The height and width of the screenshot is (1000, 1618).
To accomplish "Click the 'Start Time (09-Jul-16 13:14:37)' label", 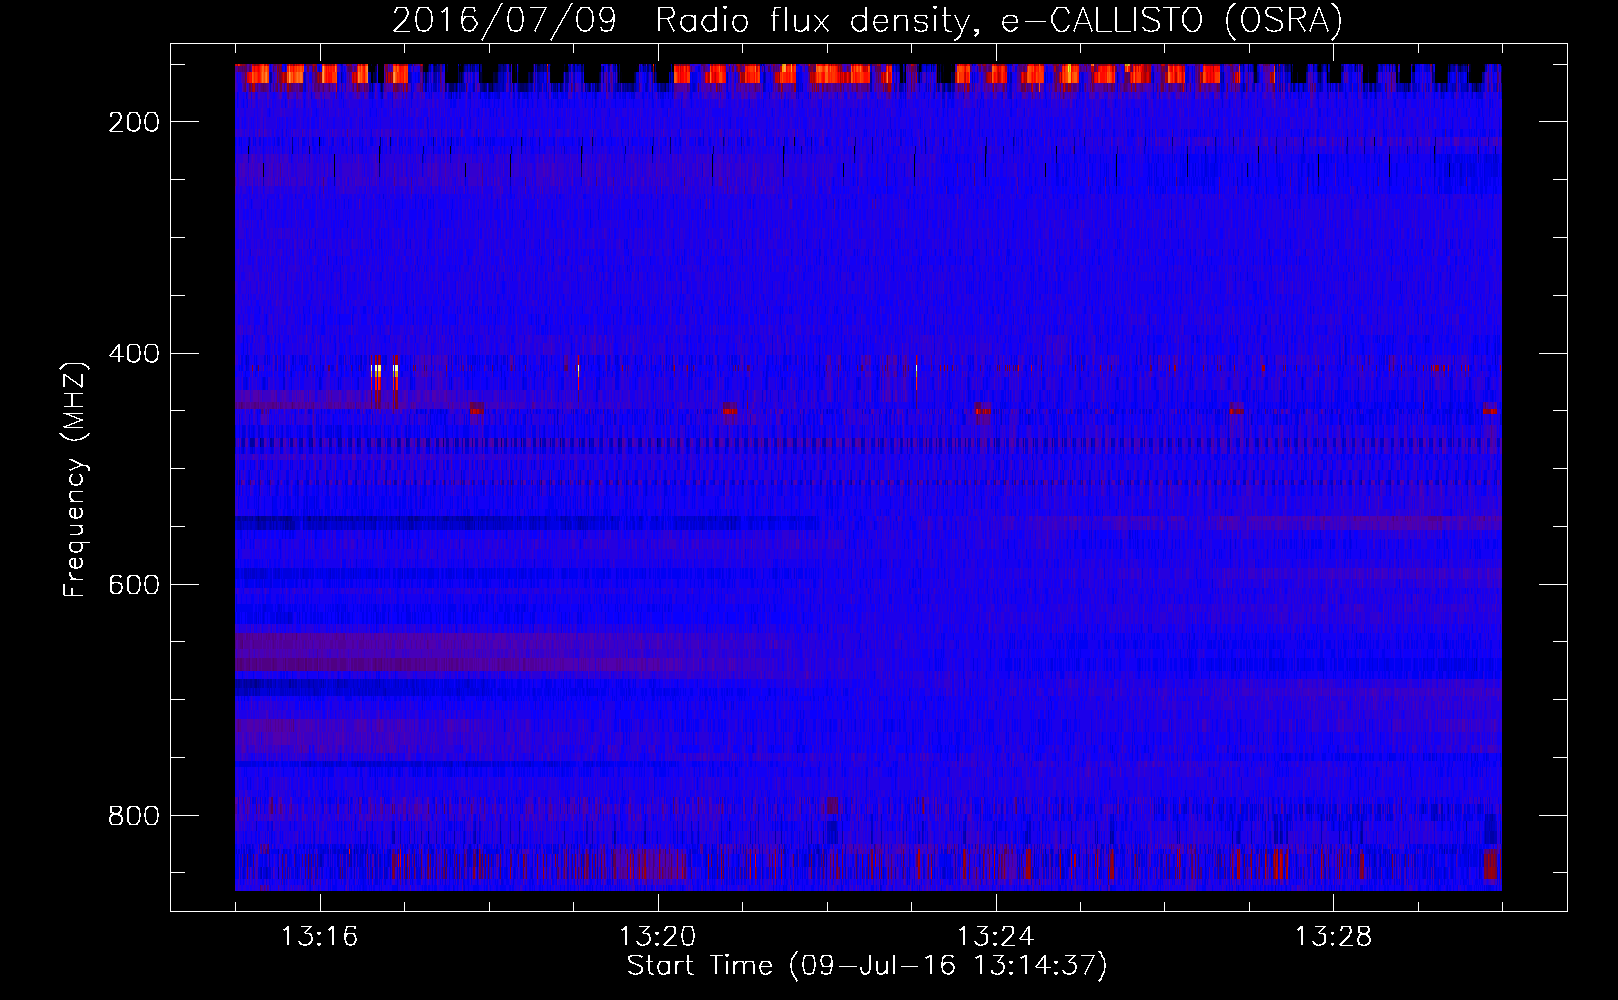I will click(867, 966).
